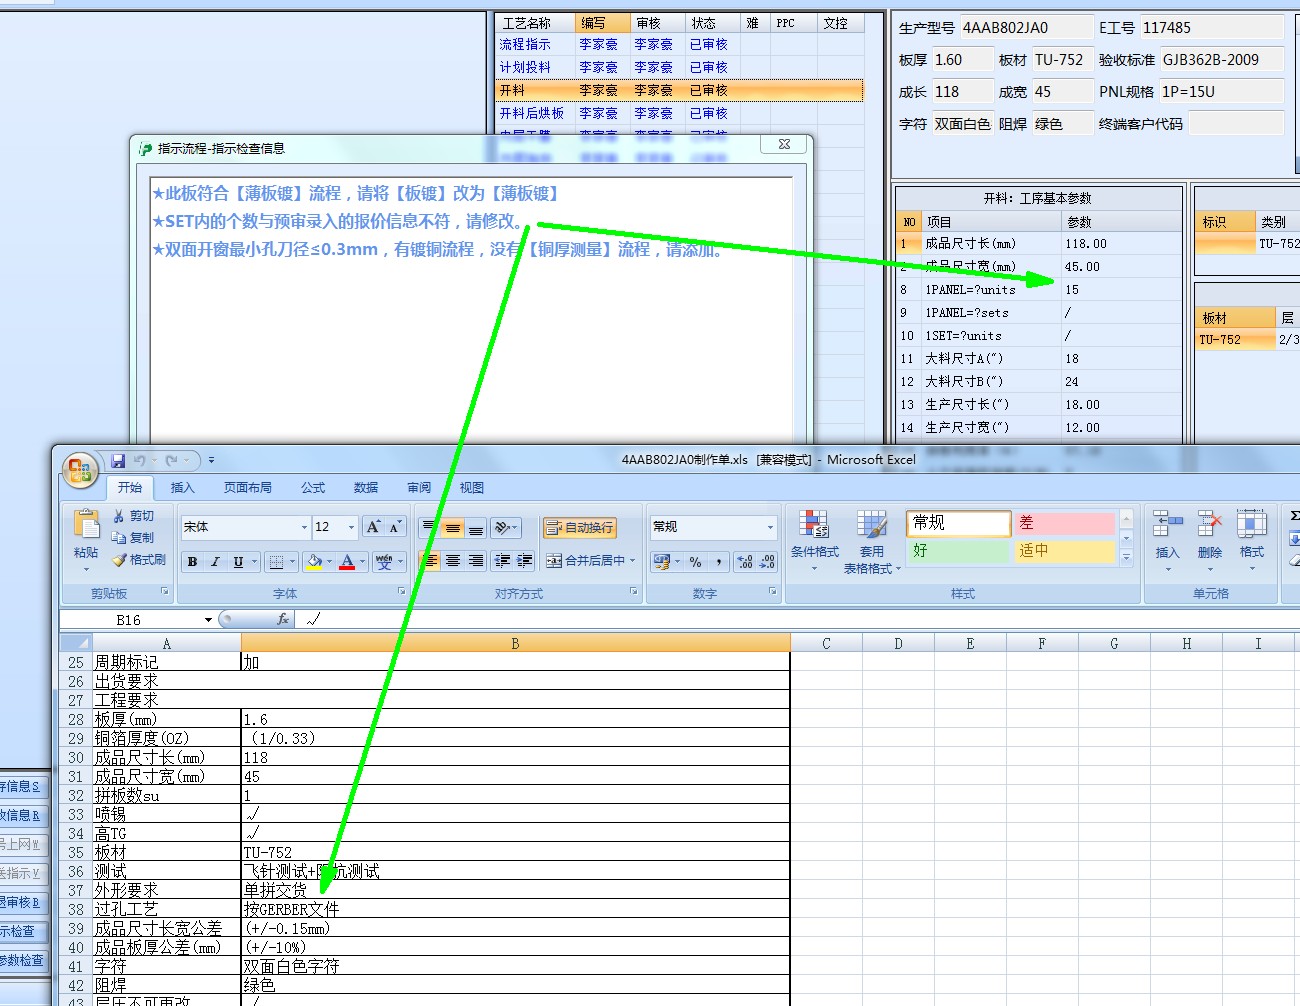Viewport: 1300px width, 1006px height.
Task: Switch to 审阅 ribbon tab
Action: tap(419, 488)
